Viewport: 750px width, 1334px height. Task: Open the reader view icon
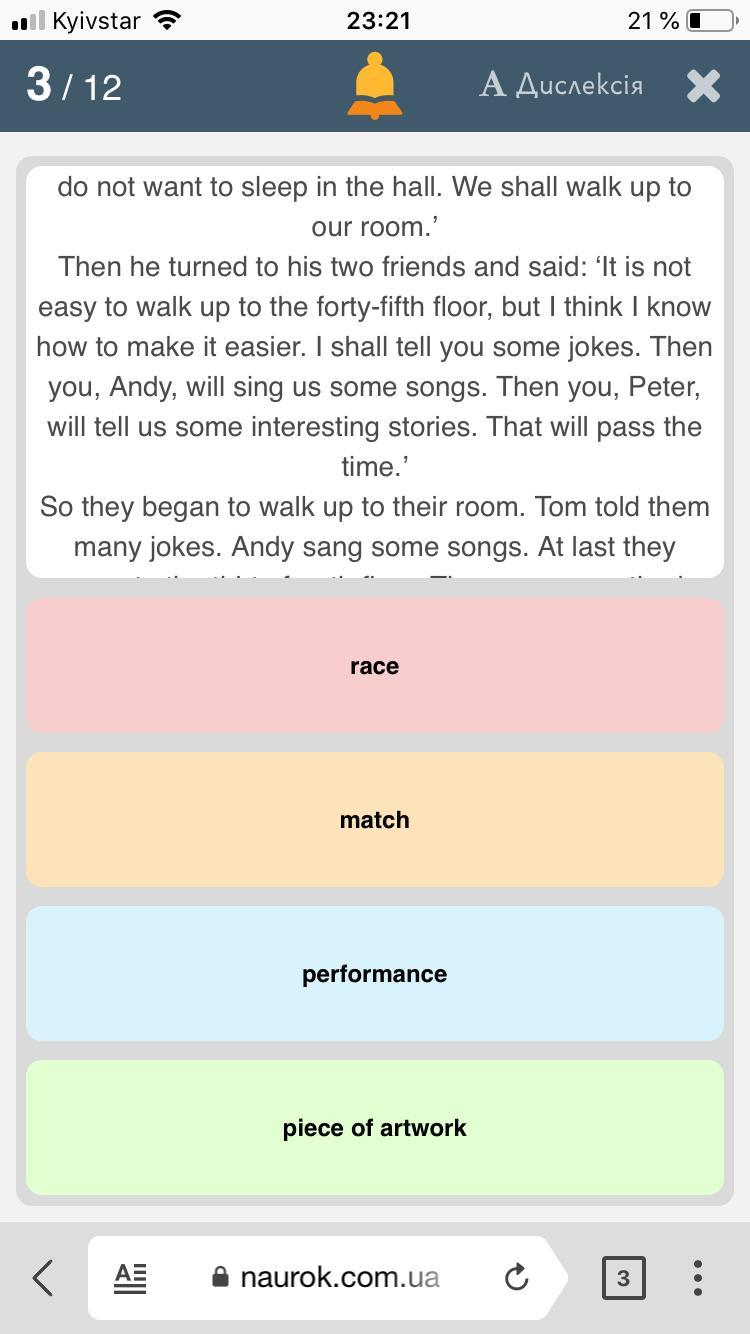coord(130,1277)
